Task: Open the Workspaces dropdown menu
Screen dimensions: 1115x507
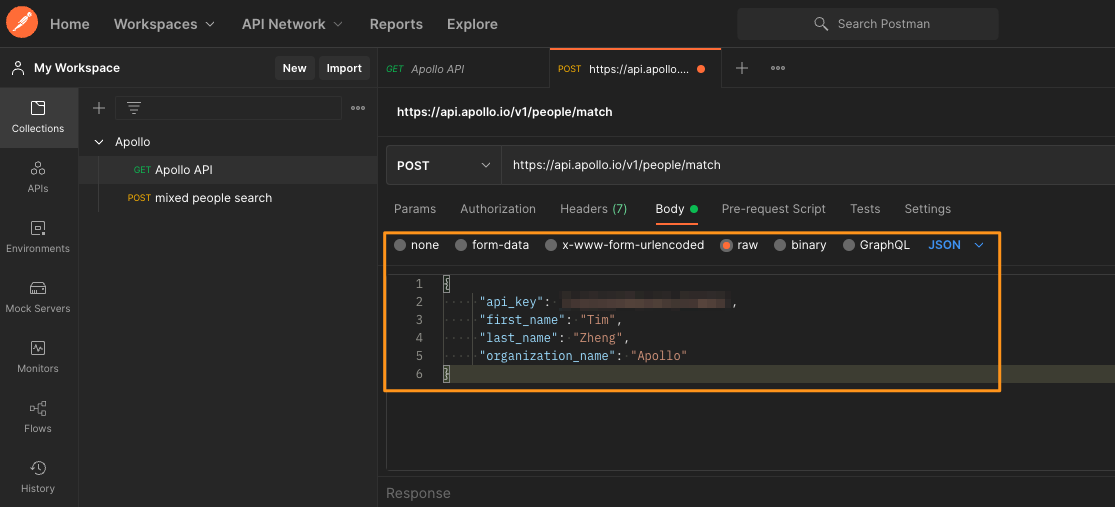Action: pos(164,24)
